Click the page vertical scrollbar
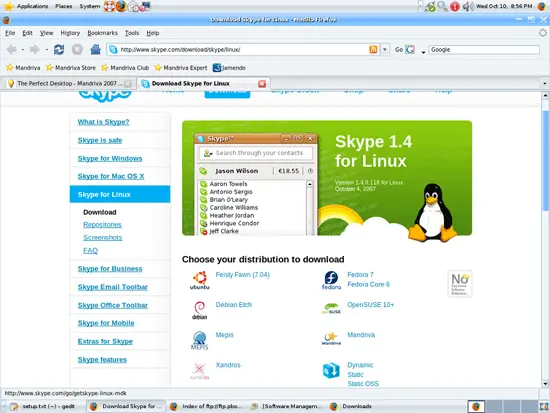The width and height of the screenshot is (550, 413). 545,240
